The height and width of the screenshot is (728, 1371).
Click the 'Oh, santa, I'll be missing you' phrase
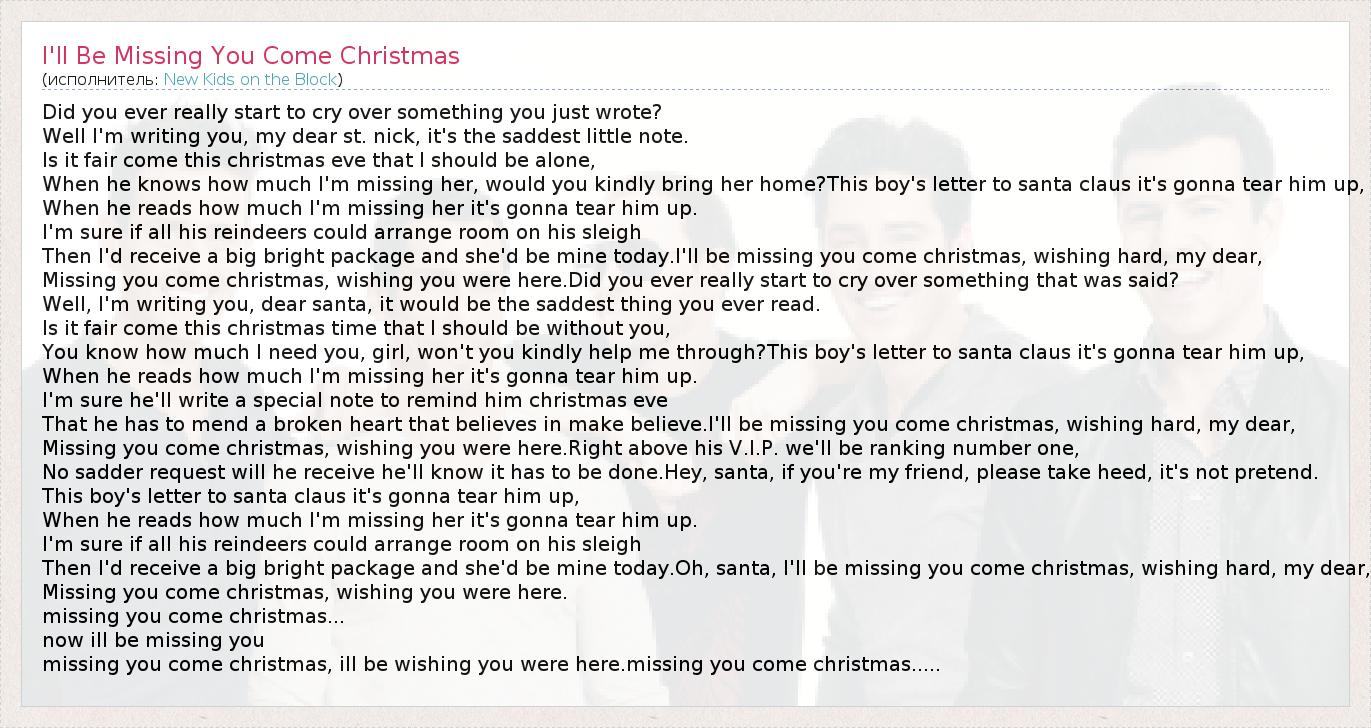[850, 568]
